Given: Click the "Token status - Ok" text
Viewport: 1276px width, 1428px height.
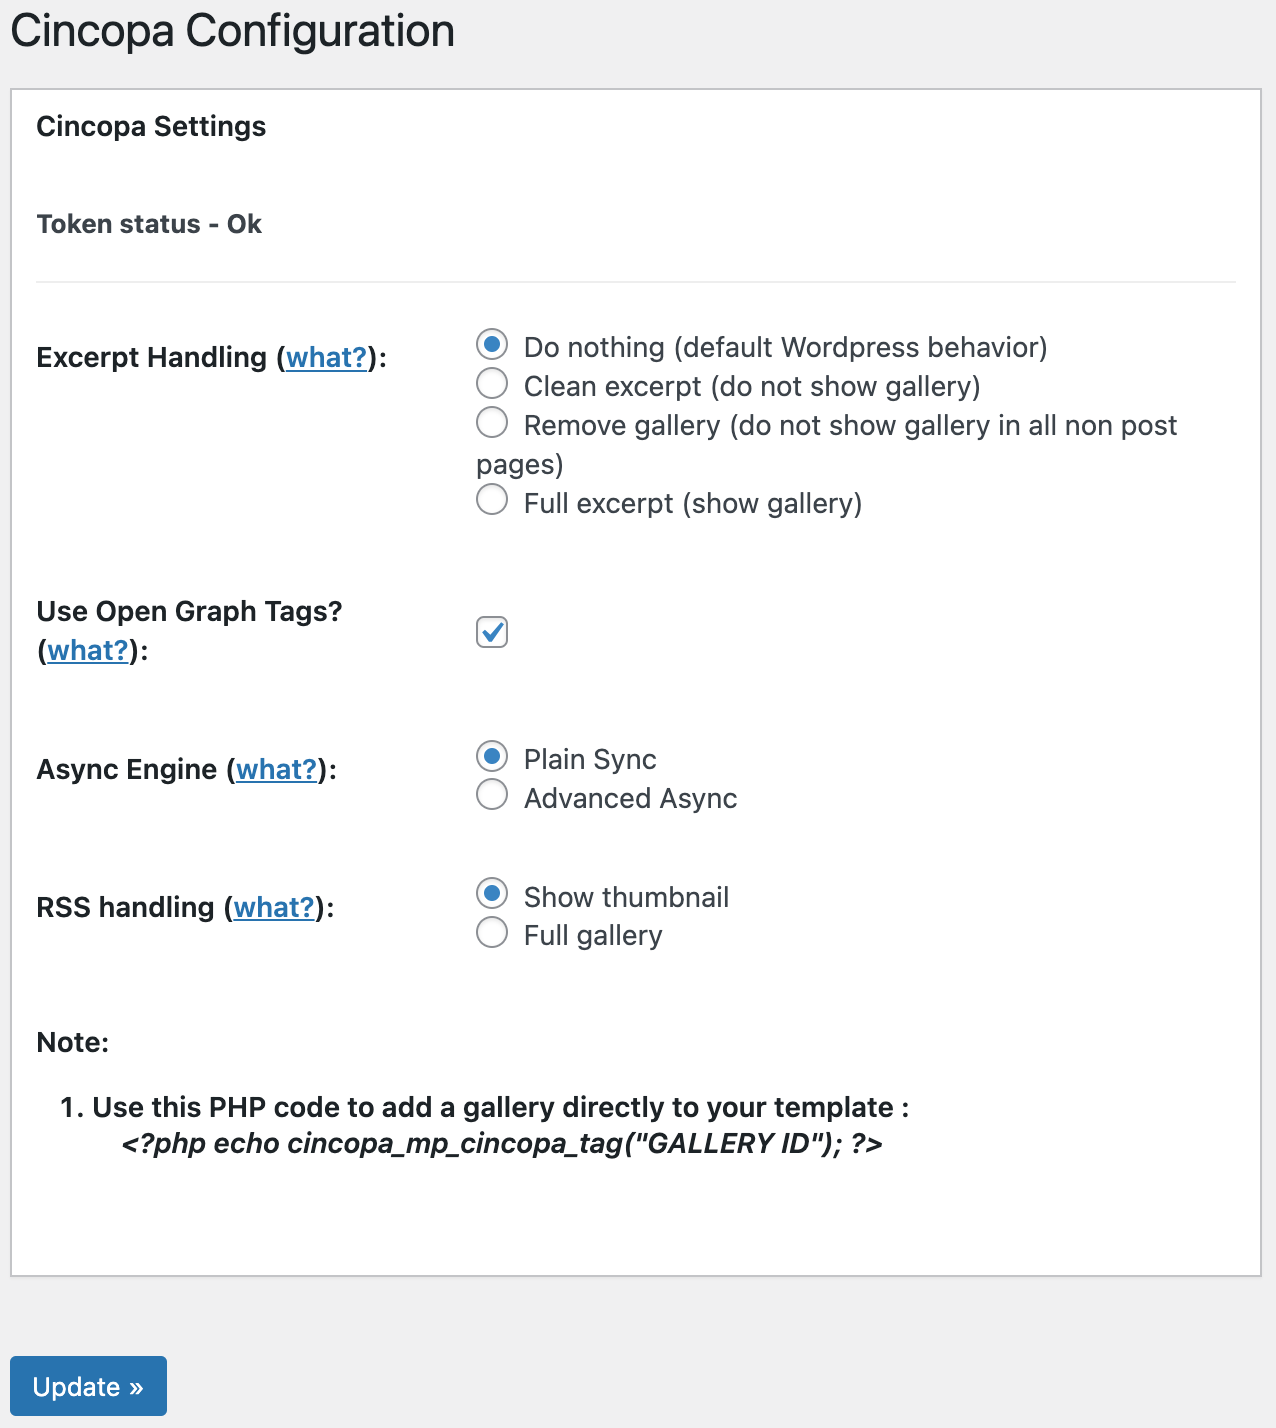Looking at the screenshot, I should tap(149, 224).
